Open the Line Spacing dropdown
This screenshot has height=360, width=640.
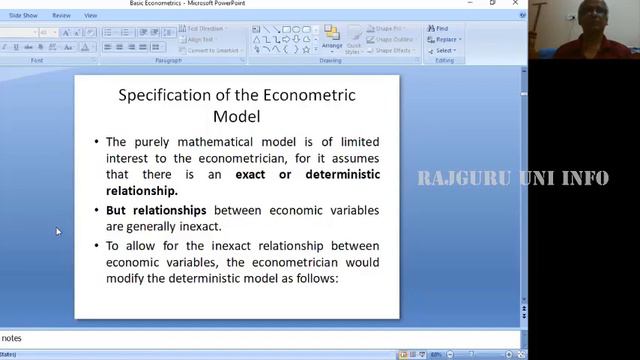(168, 33)
